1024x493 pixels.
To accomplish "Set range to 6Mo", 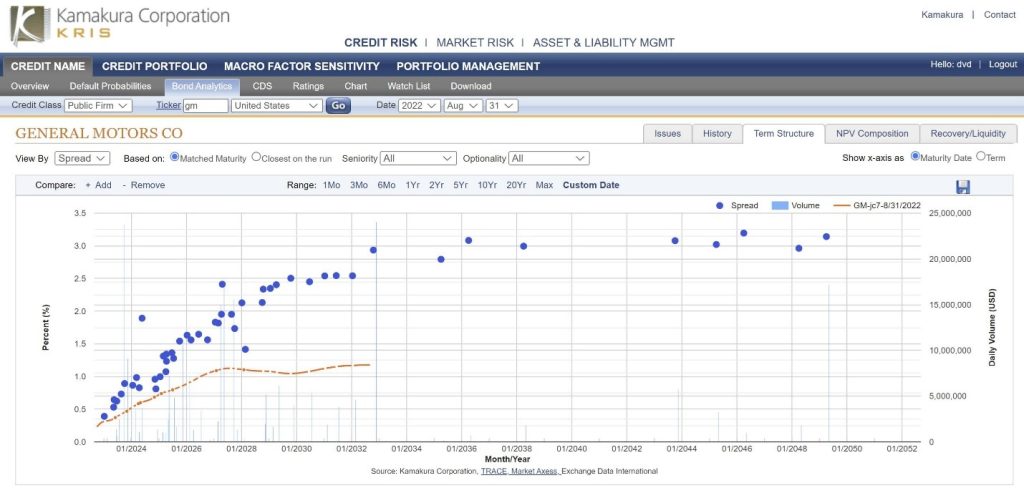I will click(x=386, y=185).
